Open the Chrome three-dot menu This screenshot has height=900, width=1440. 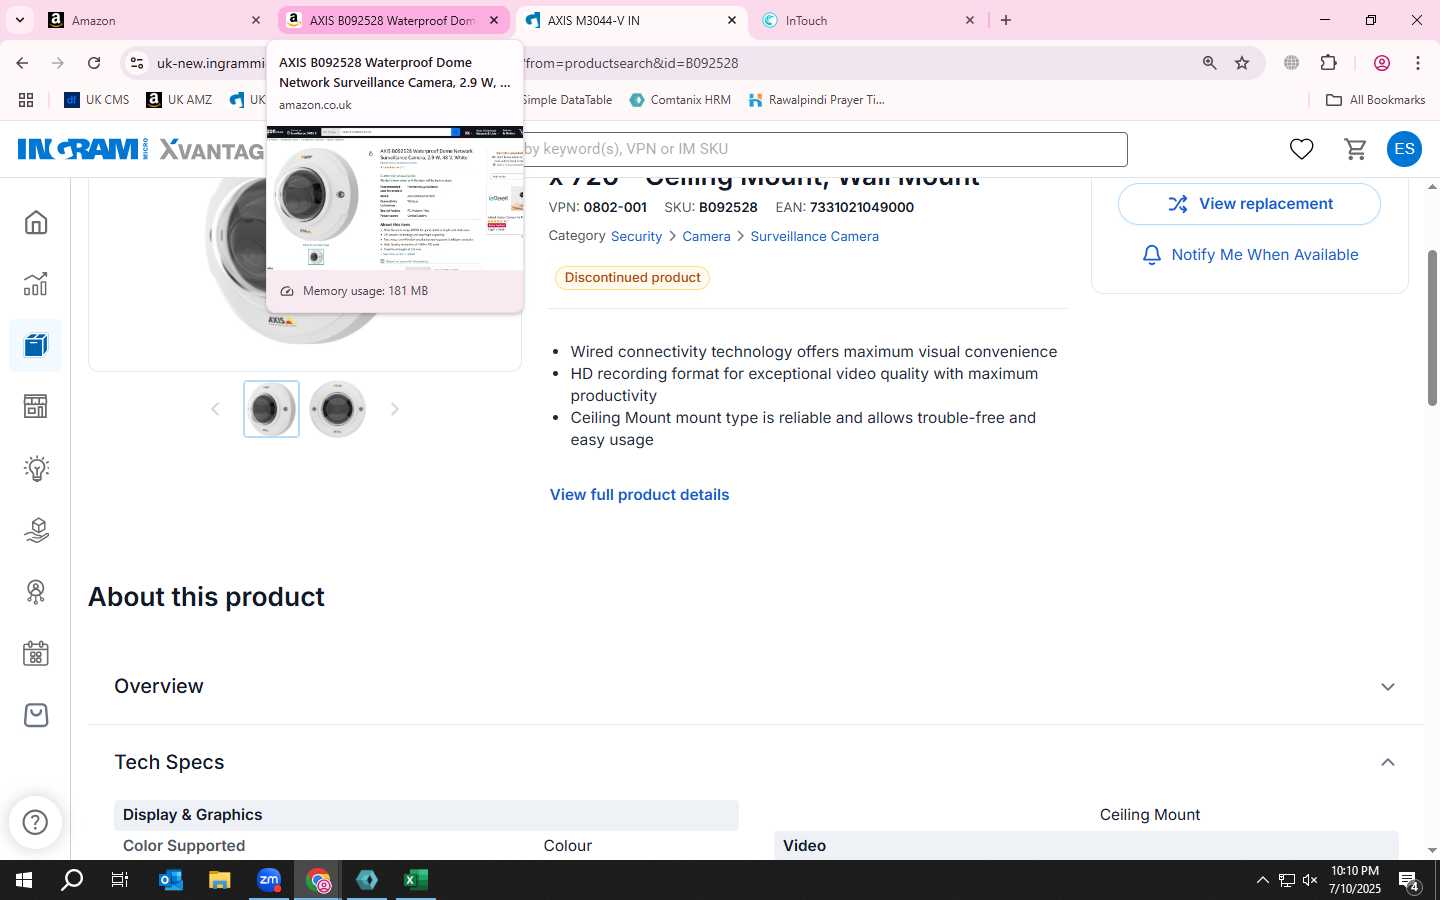click(x=1418, y=63)
